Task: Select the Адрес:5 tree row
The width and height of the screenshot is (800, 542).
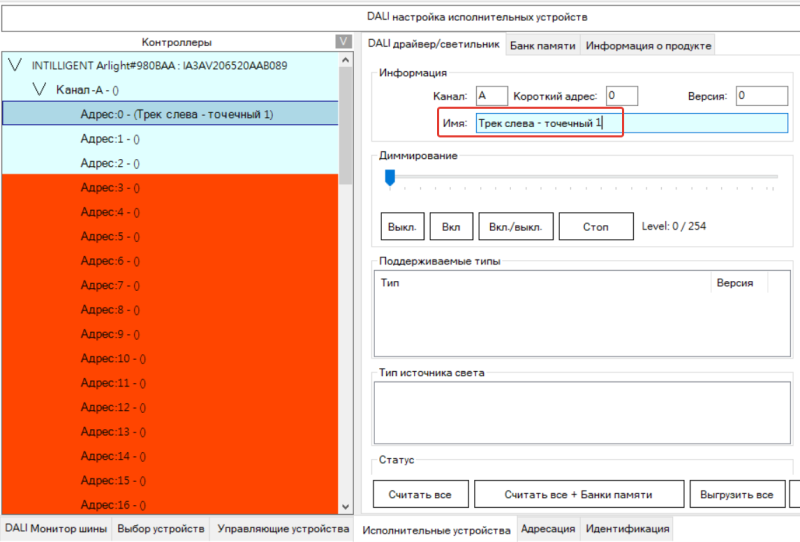Action: point(170,236)
